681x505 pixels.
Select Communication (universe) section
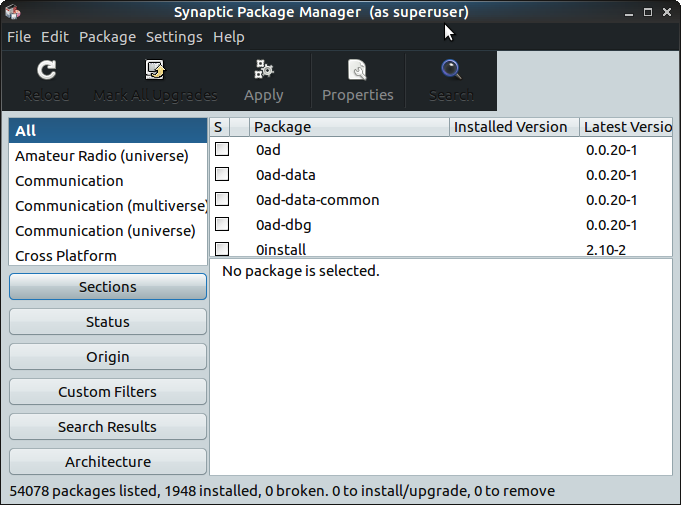(108, 231)
